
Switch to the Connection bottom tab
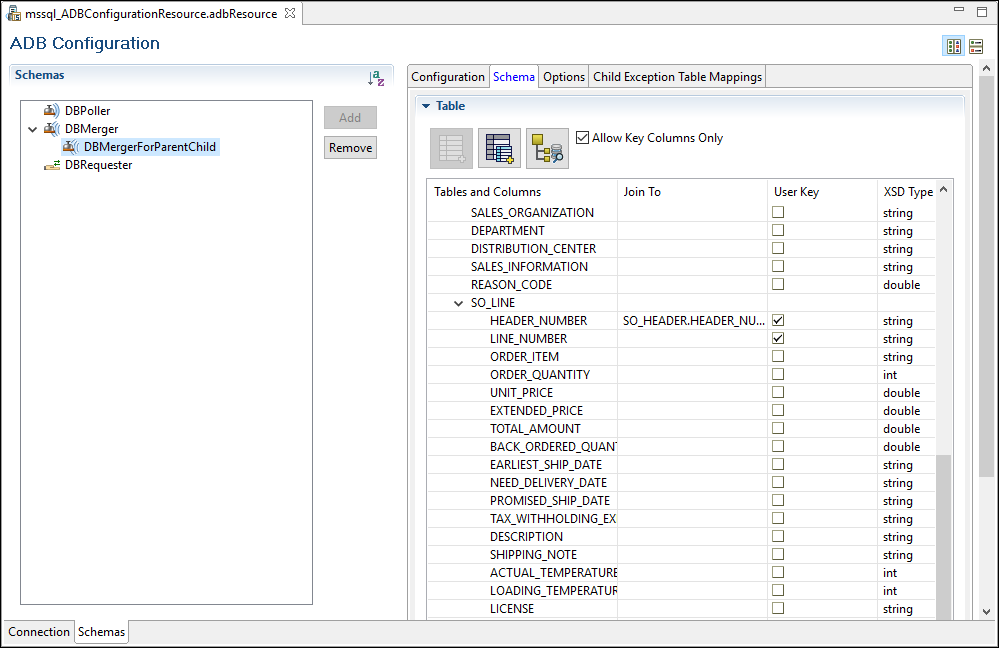tap(39, 632)
